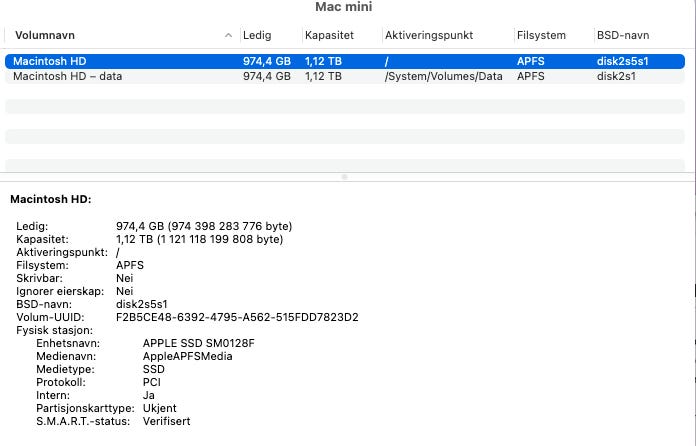Click the Volum-UUID value F2B5CE48-6392-4795-A562-515FDD7823D2
This screenshot has height=446, width=696.
[237, 317]
